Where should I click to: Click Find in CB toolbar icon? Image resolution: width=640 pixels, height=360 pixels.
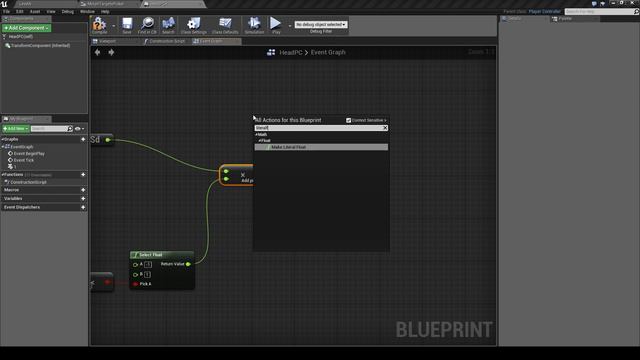pyautogui.click(x=147, y=25)
